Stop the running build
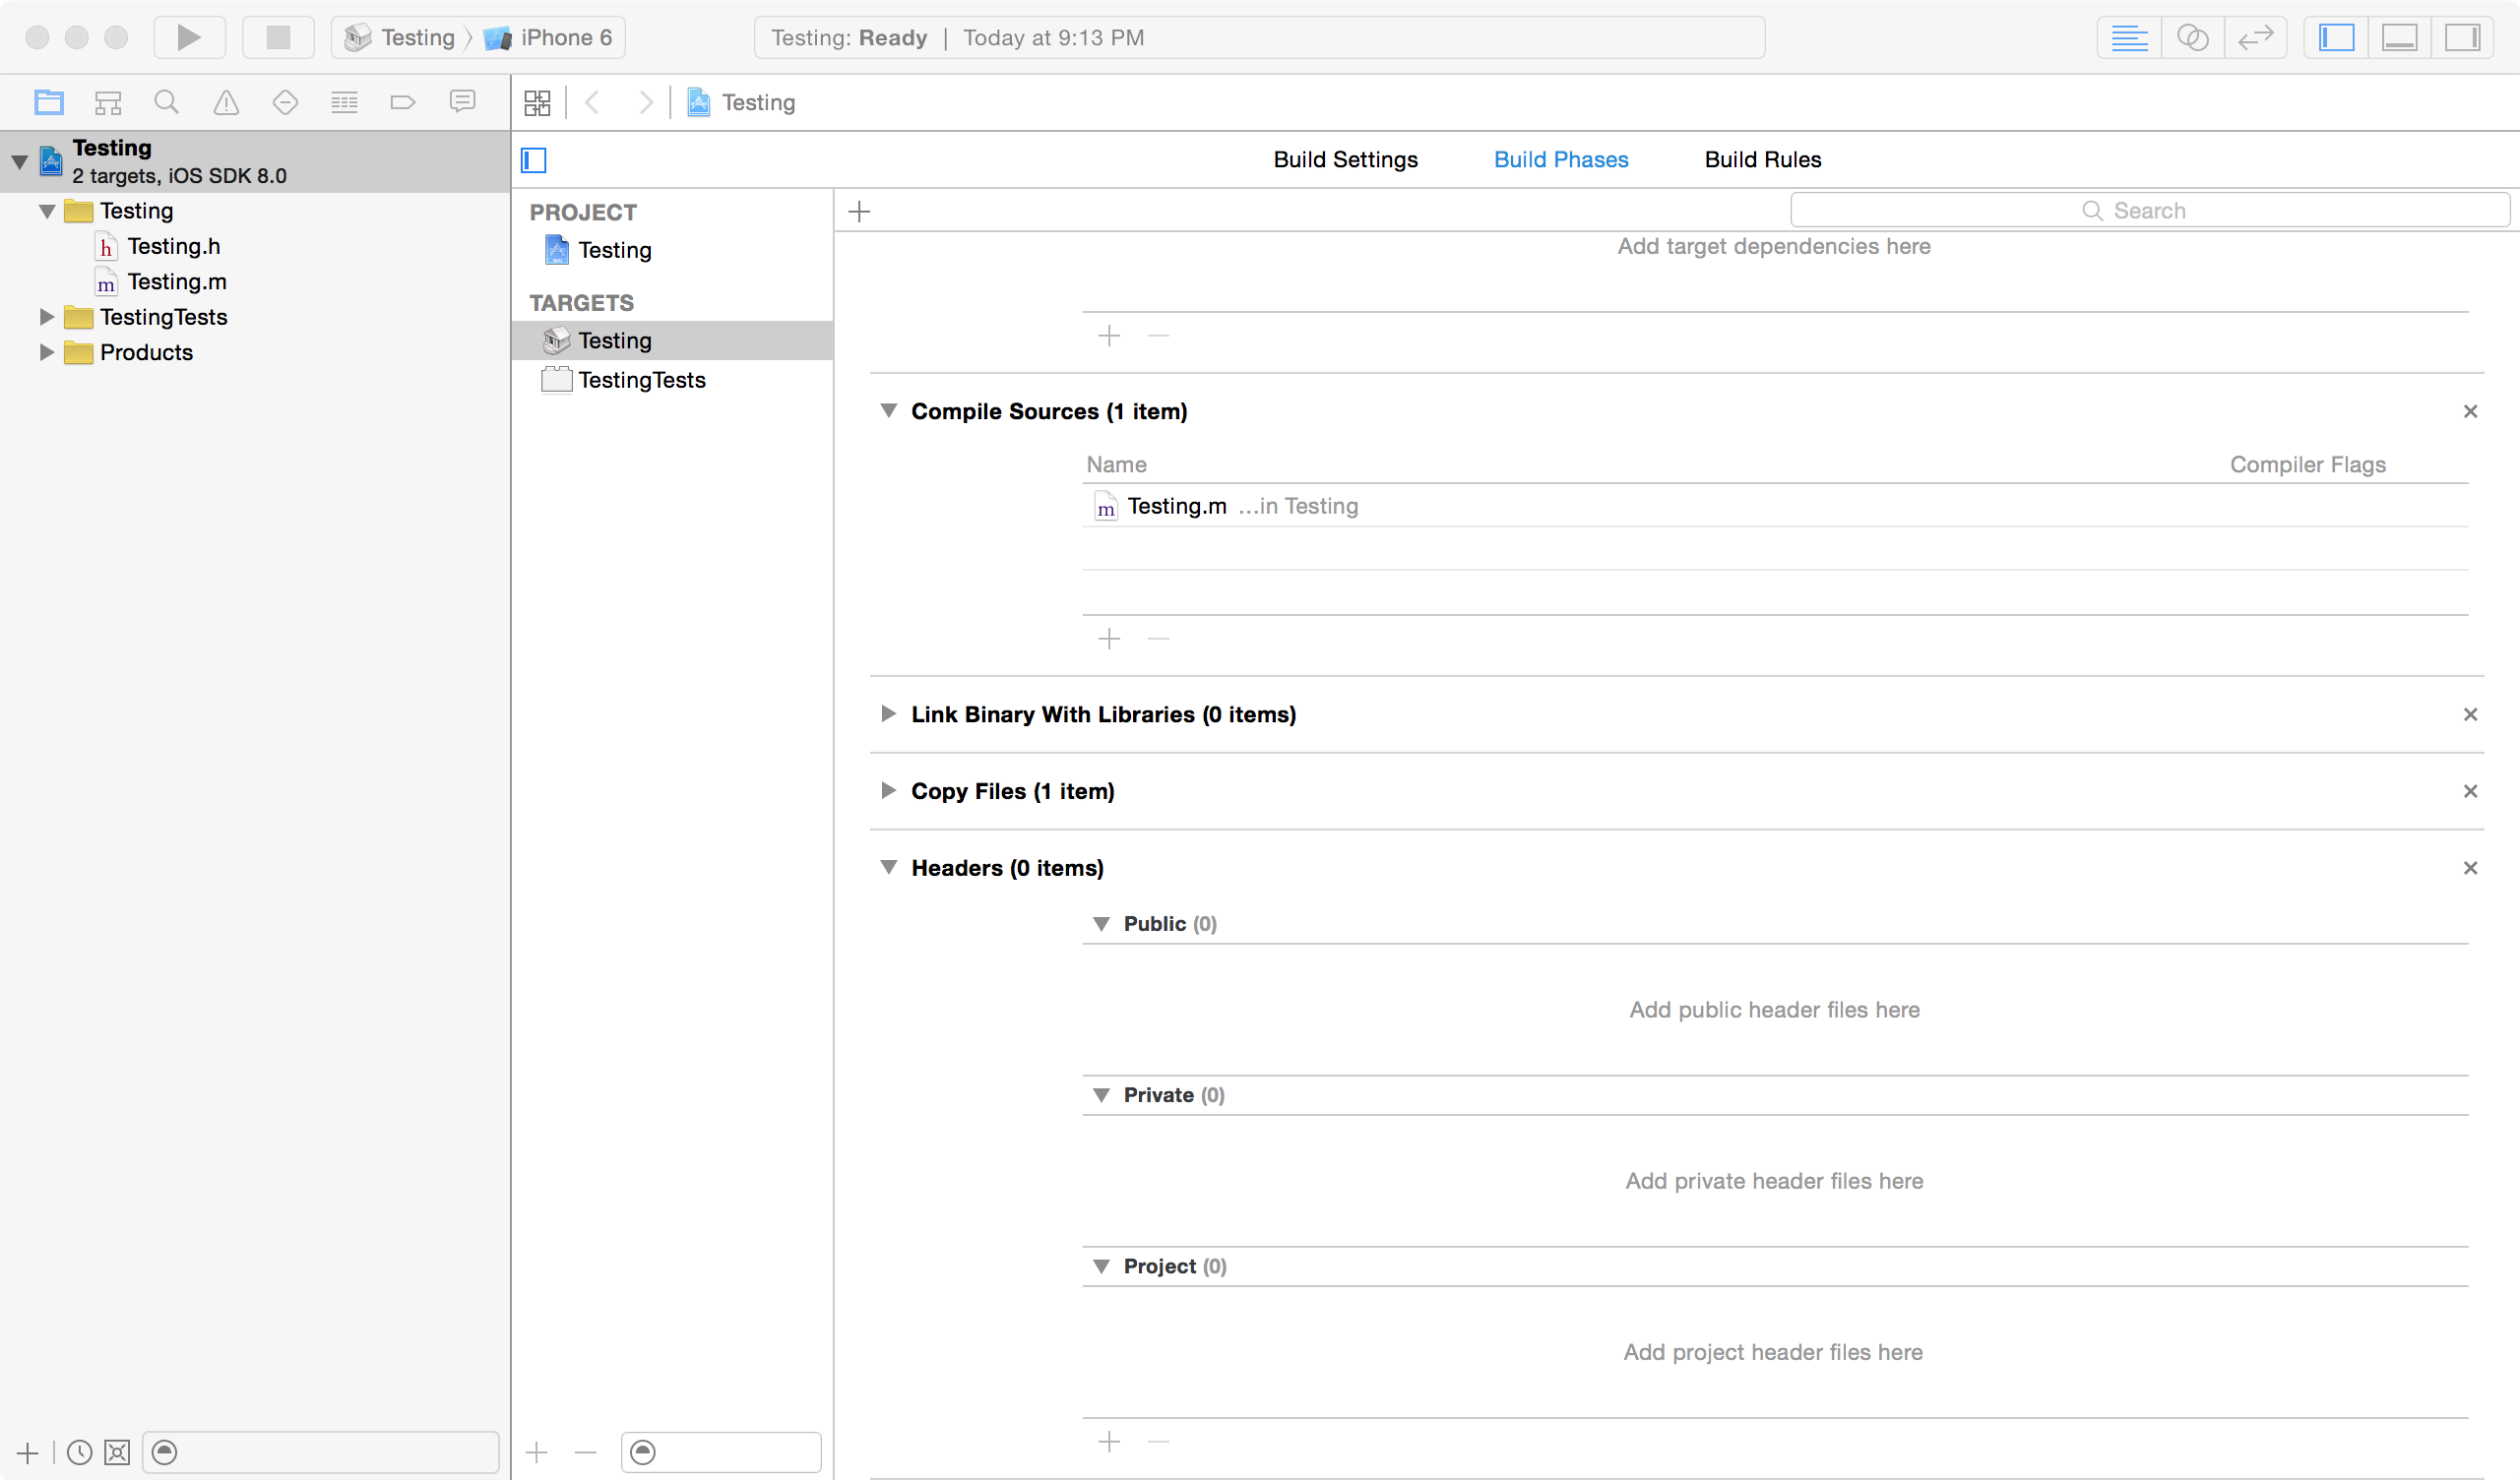 pyautogui.click(x=278, y=38)
